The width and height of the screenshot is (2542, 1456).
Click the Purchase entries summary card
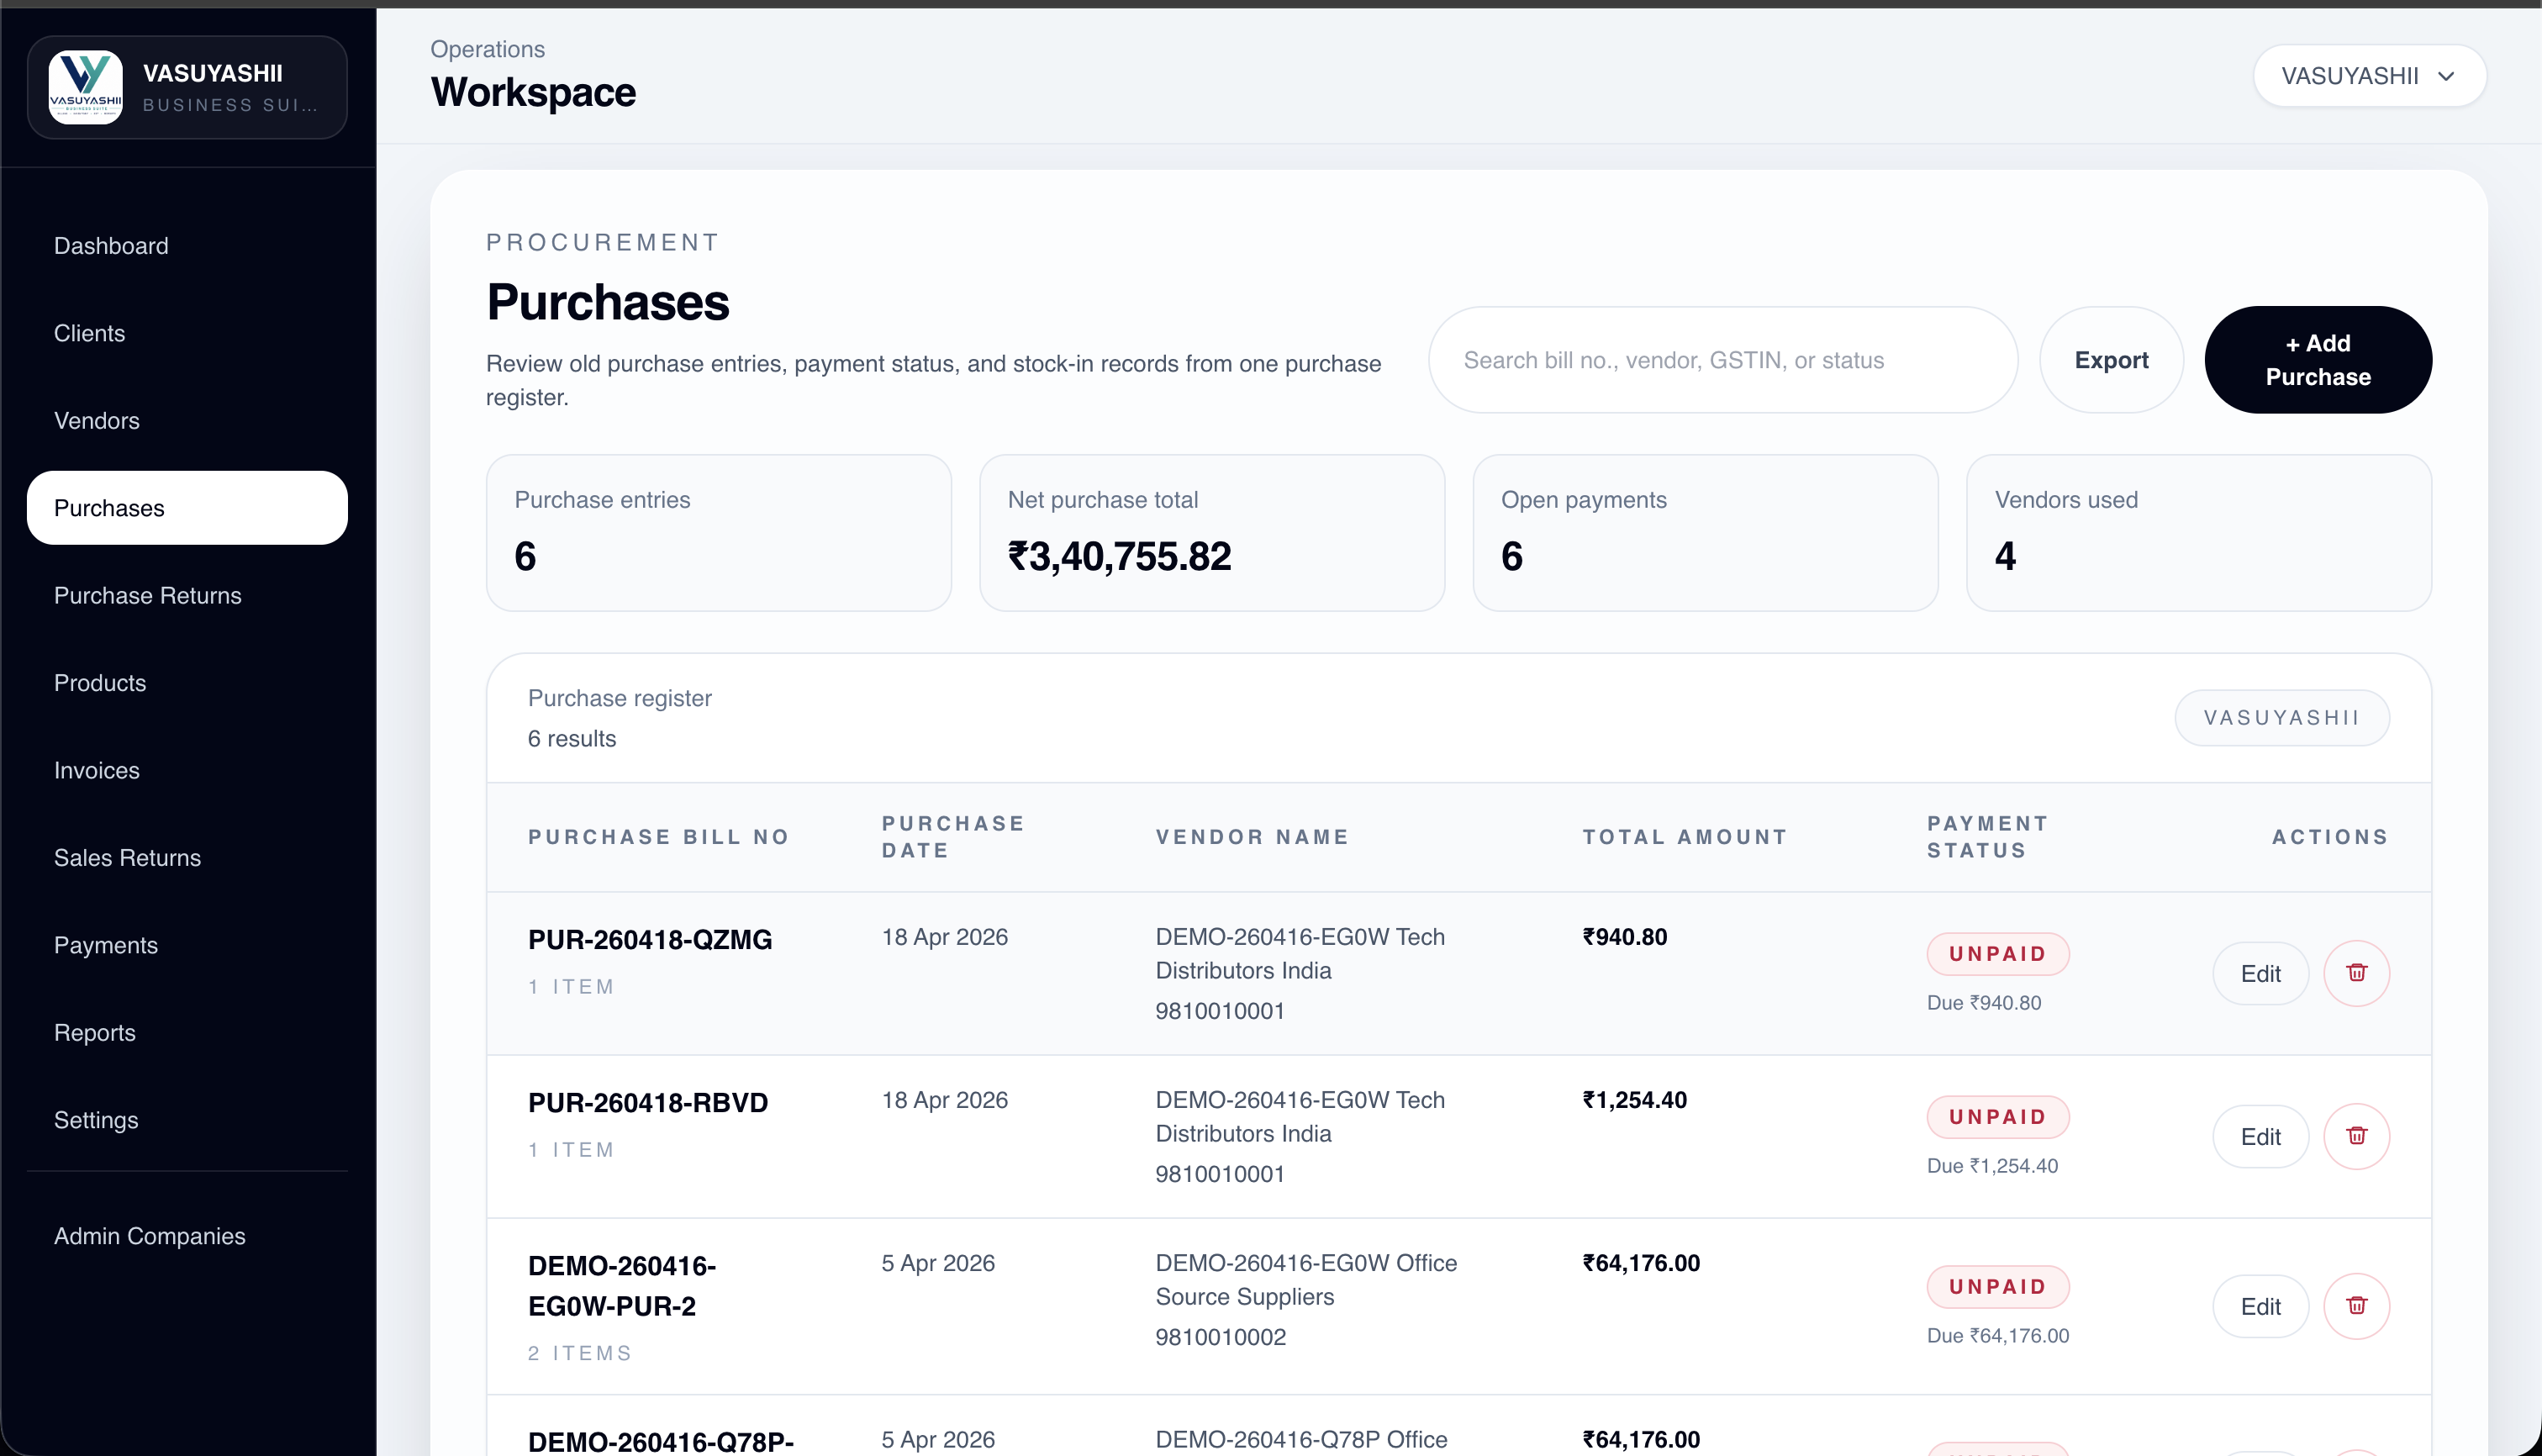(x=718, y=533)
